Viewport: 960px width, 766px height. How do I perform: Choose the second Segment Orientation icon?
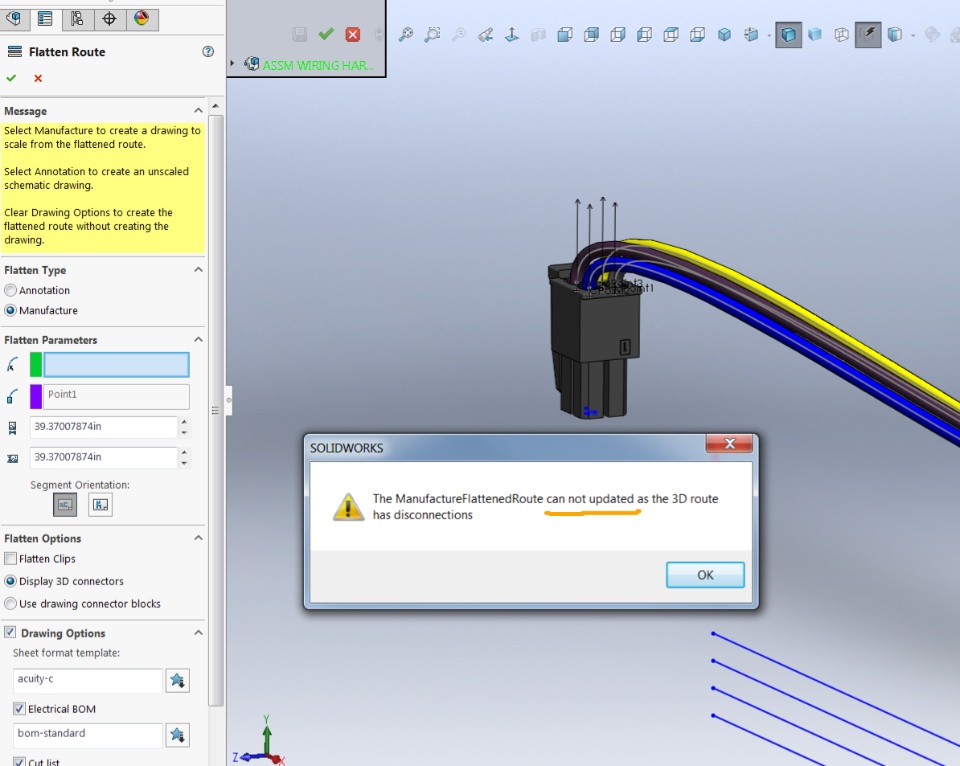pyautogui.click(x=100, y=505)
